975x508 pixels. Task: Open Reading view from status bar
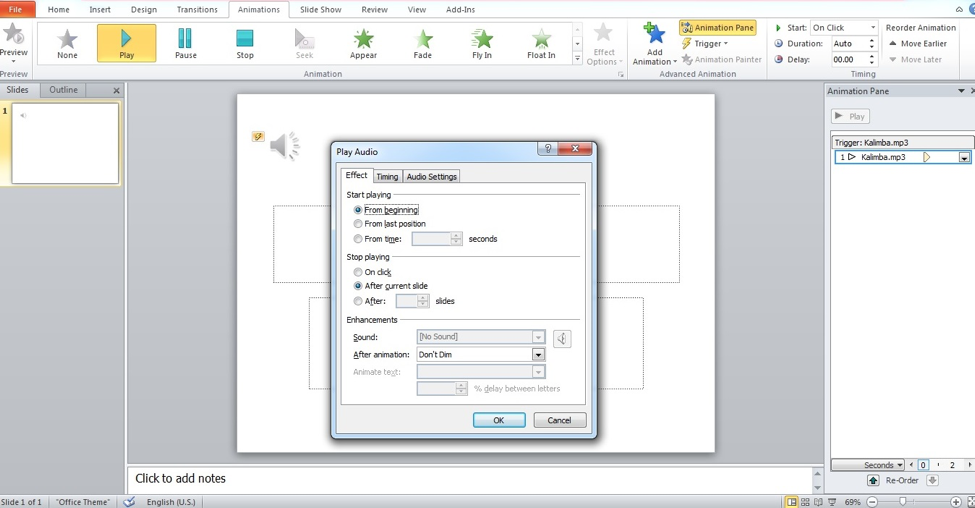tap(818, 502)
